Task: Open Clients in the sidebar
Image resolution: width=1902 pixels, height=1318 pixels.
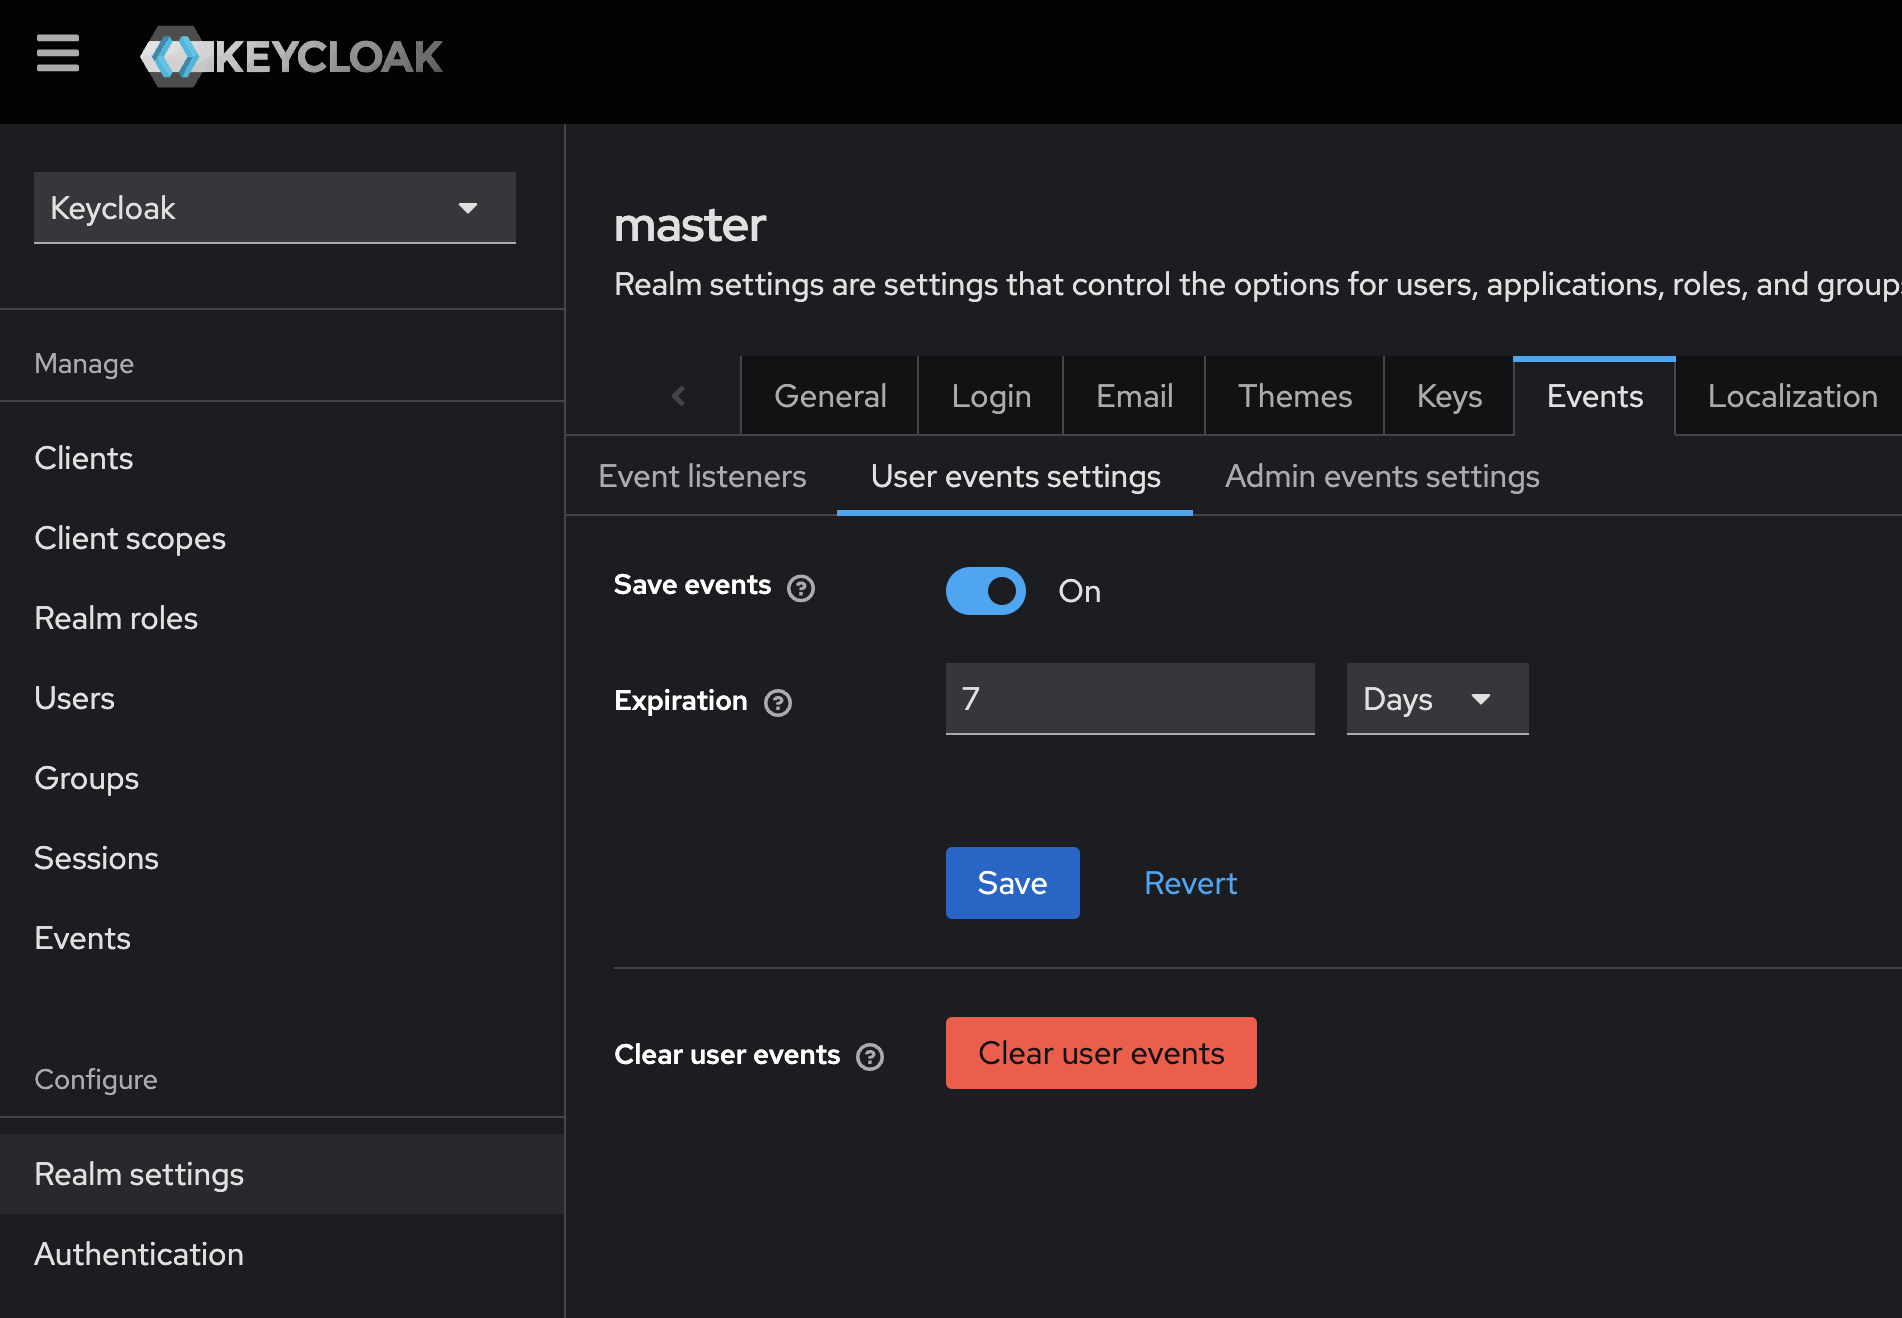Action: [84, 458]
